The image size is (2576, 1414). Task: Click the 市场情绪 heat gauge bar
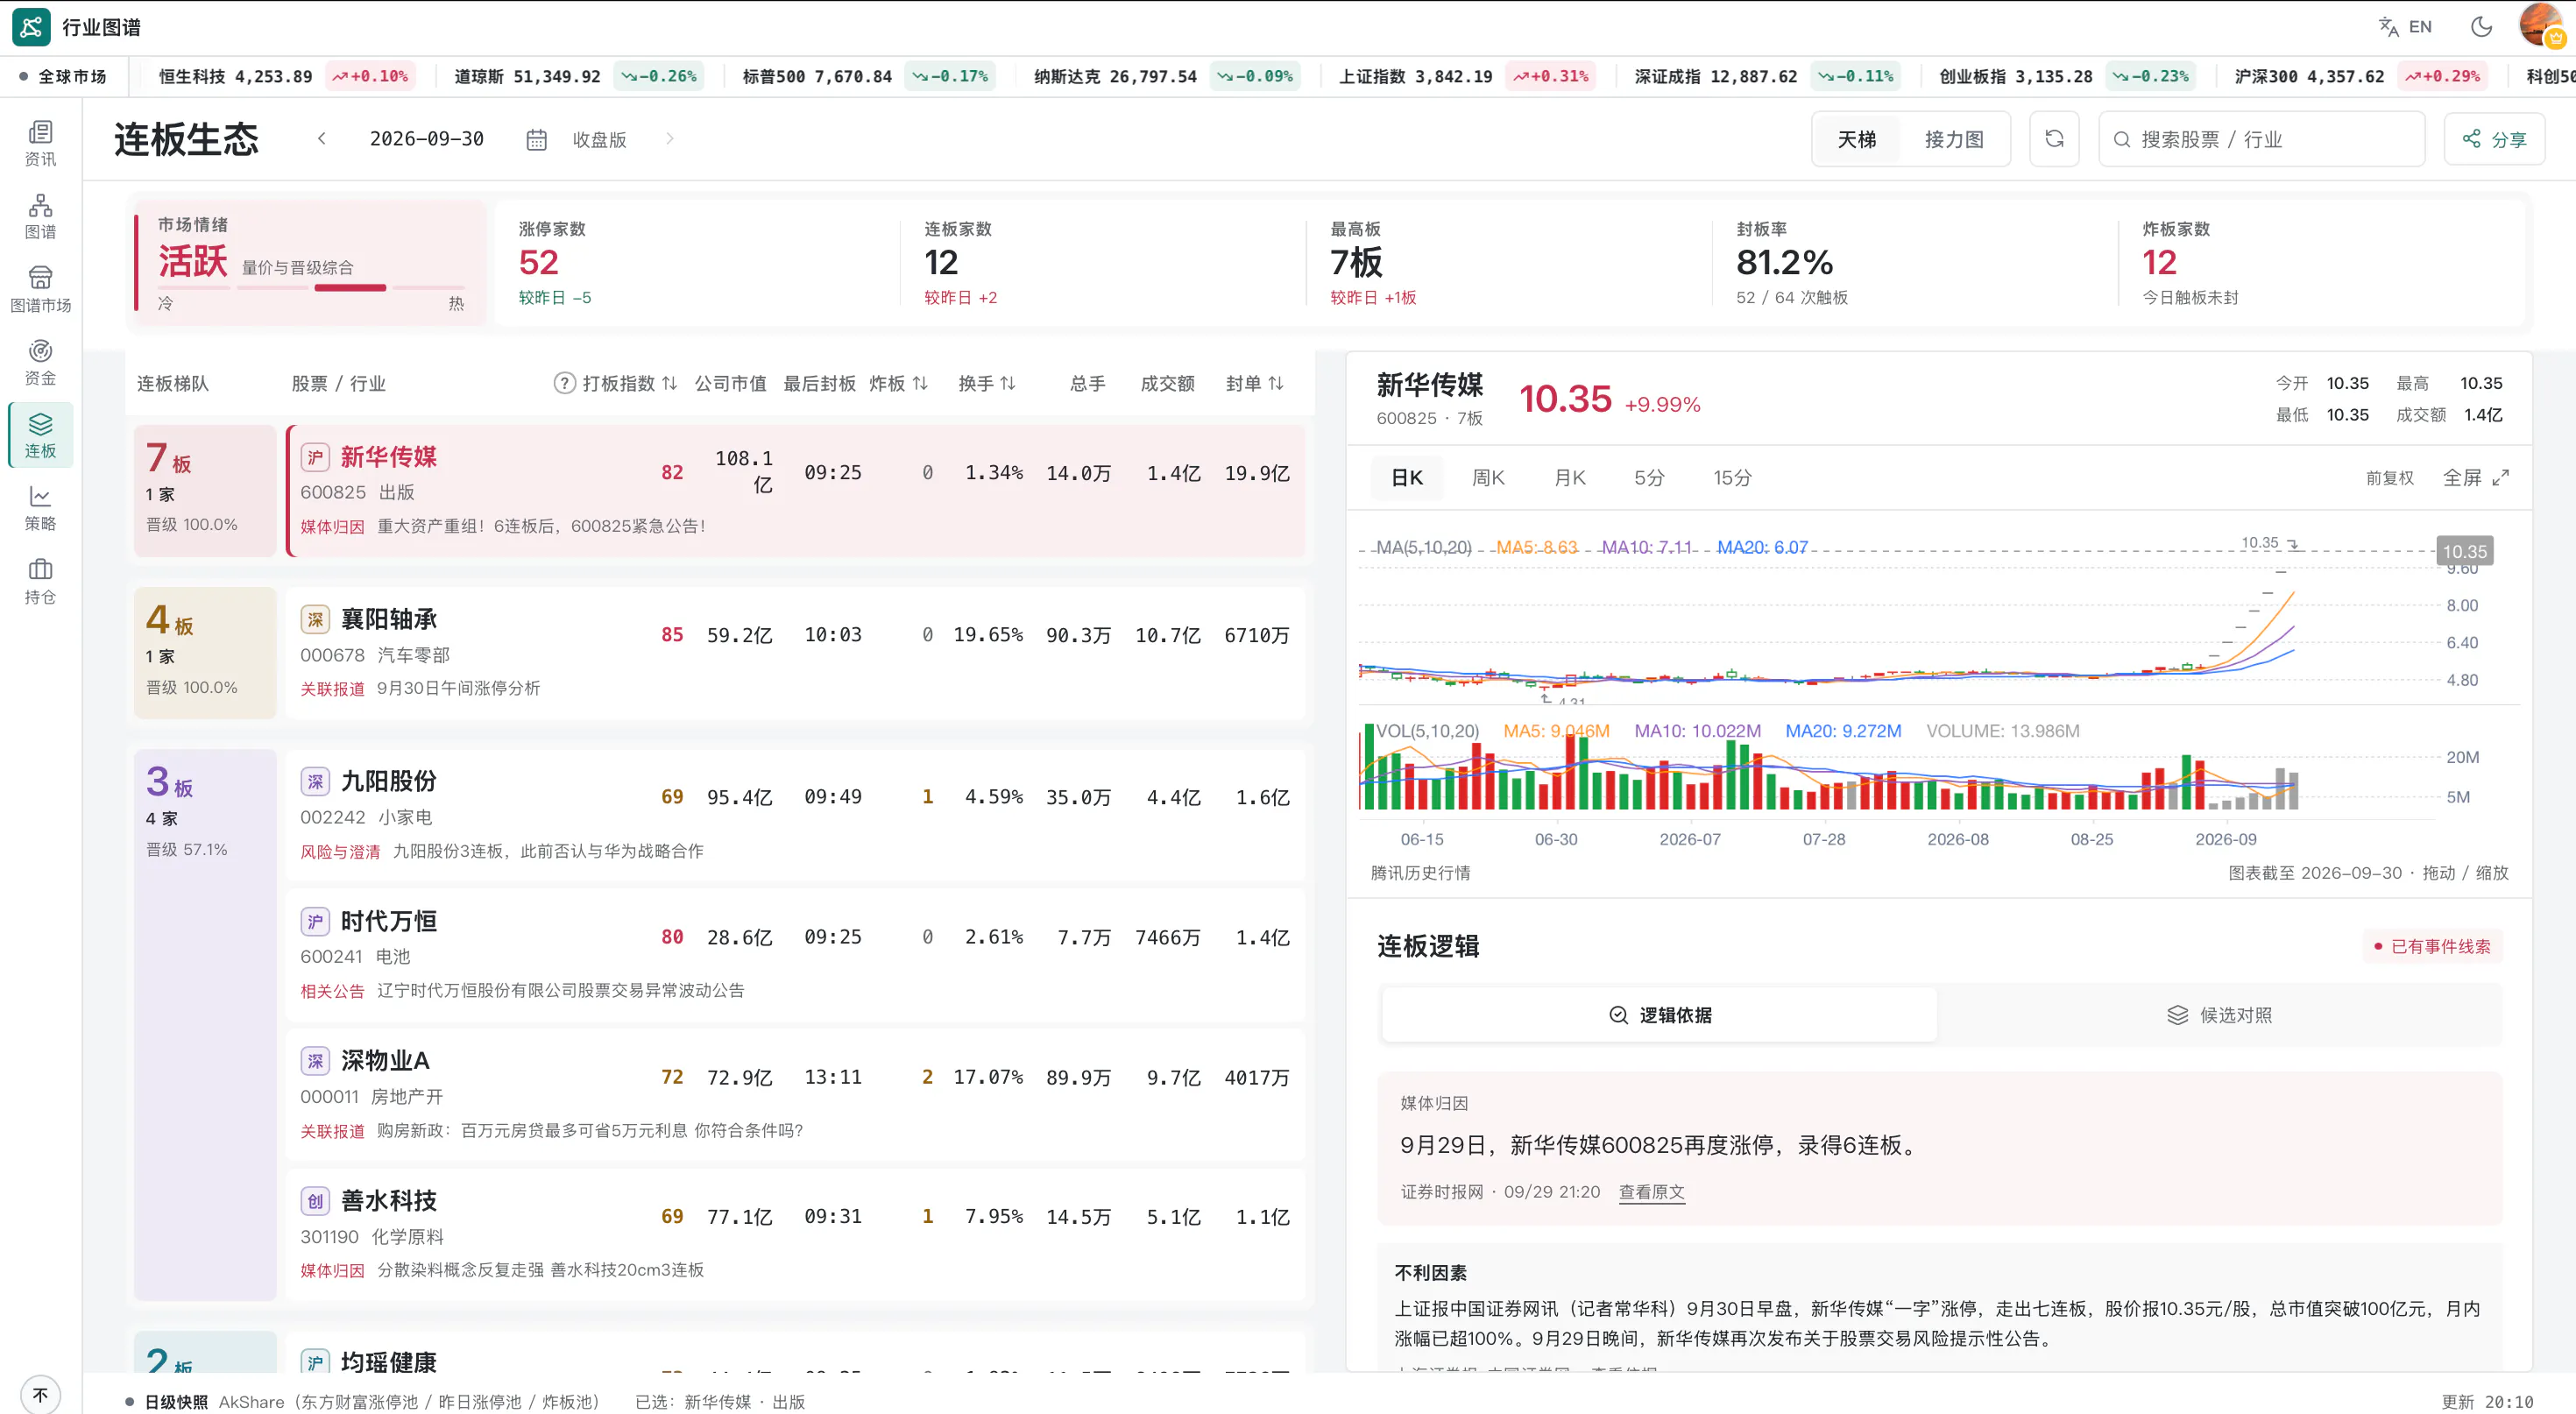[310, 288]
